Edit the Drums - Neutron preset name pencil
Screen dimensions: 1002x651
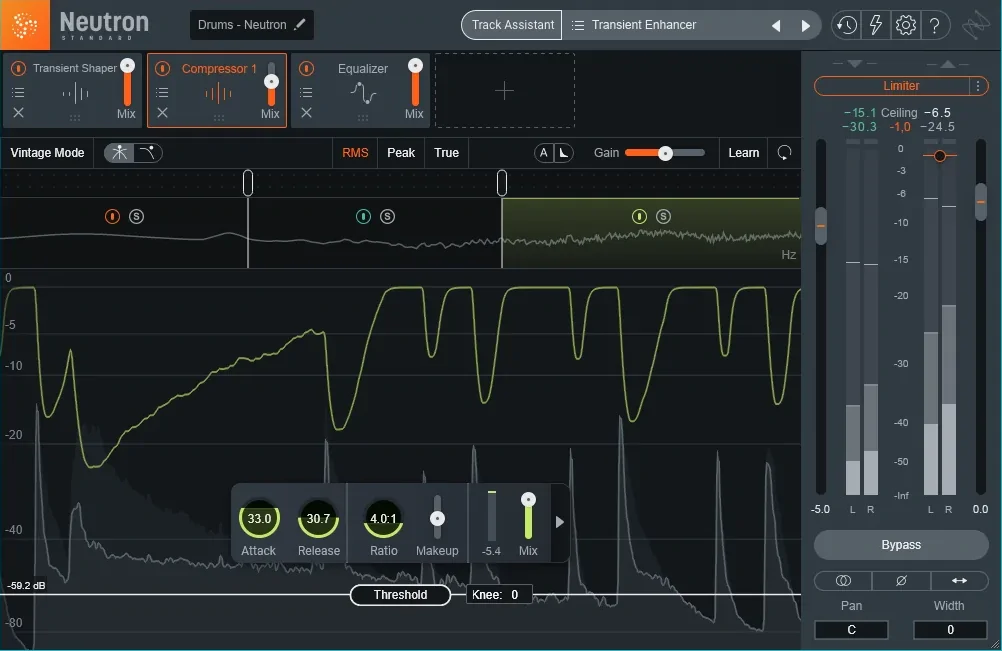pyautogui.click(x=299, y=24)
